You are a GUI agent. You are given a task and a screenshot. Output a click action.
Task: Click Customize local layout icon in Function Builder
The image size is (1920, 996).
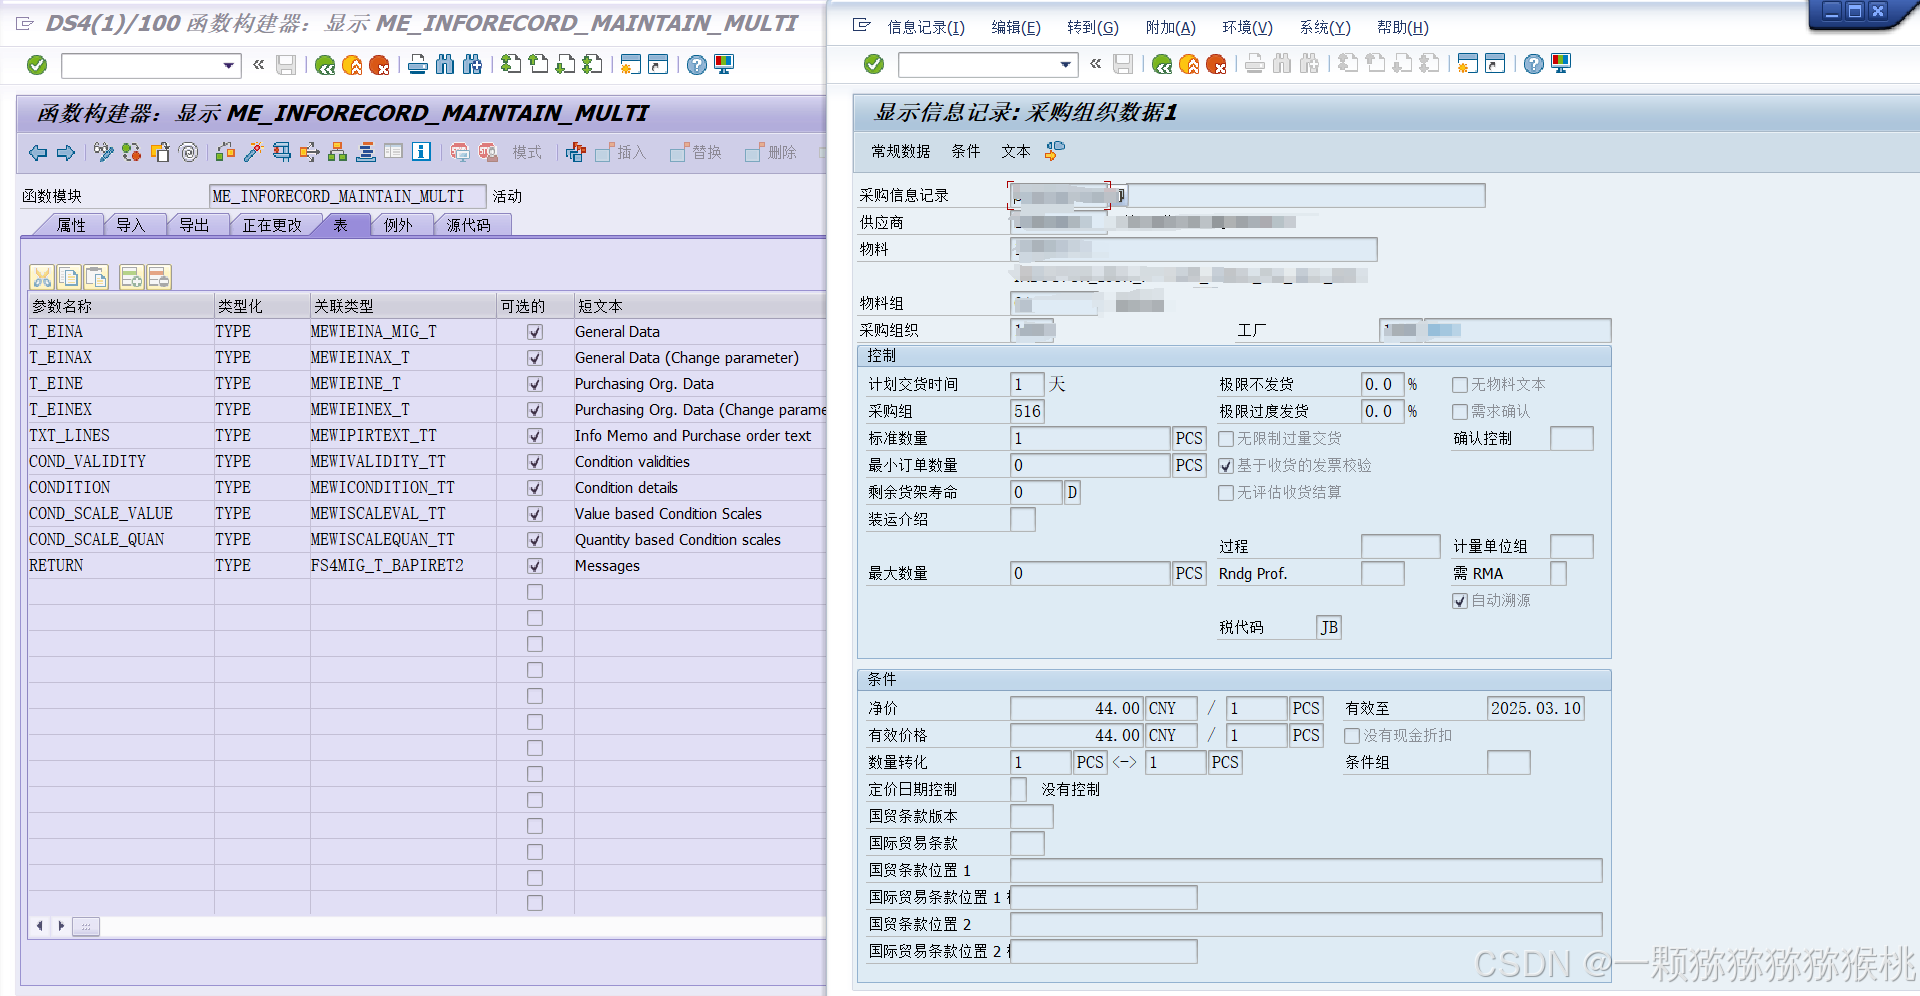pyautogui.click(x=724, y=65)
